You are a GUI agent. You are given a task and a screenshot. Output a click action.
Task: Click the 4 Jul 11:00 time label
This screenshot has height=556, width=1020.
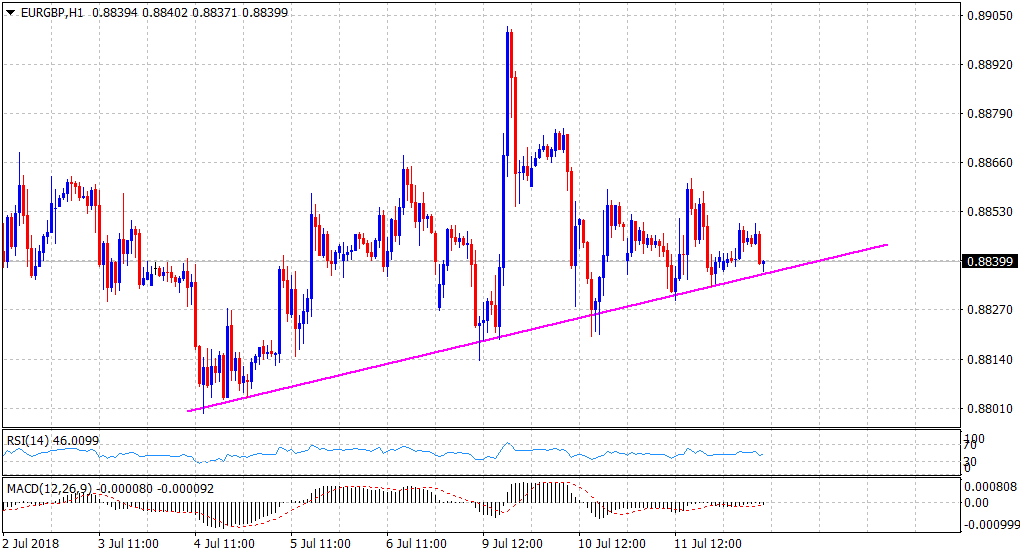224,543
